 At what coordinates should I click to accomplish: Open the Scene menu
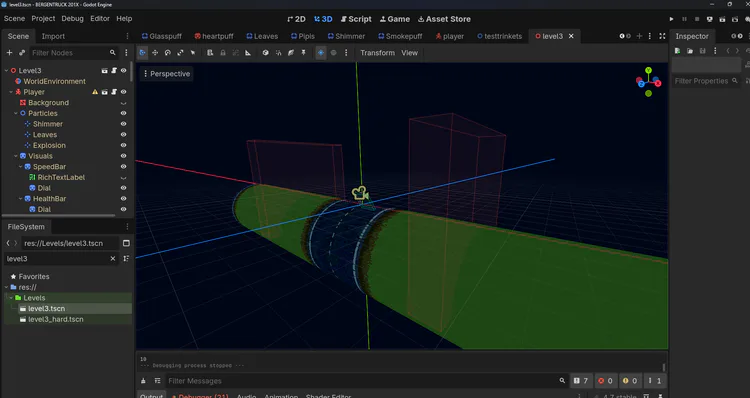click(x=14, y=19)
